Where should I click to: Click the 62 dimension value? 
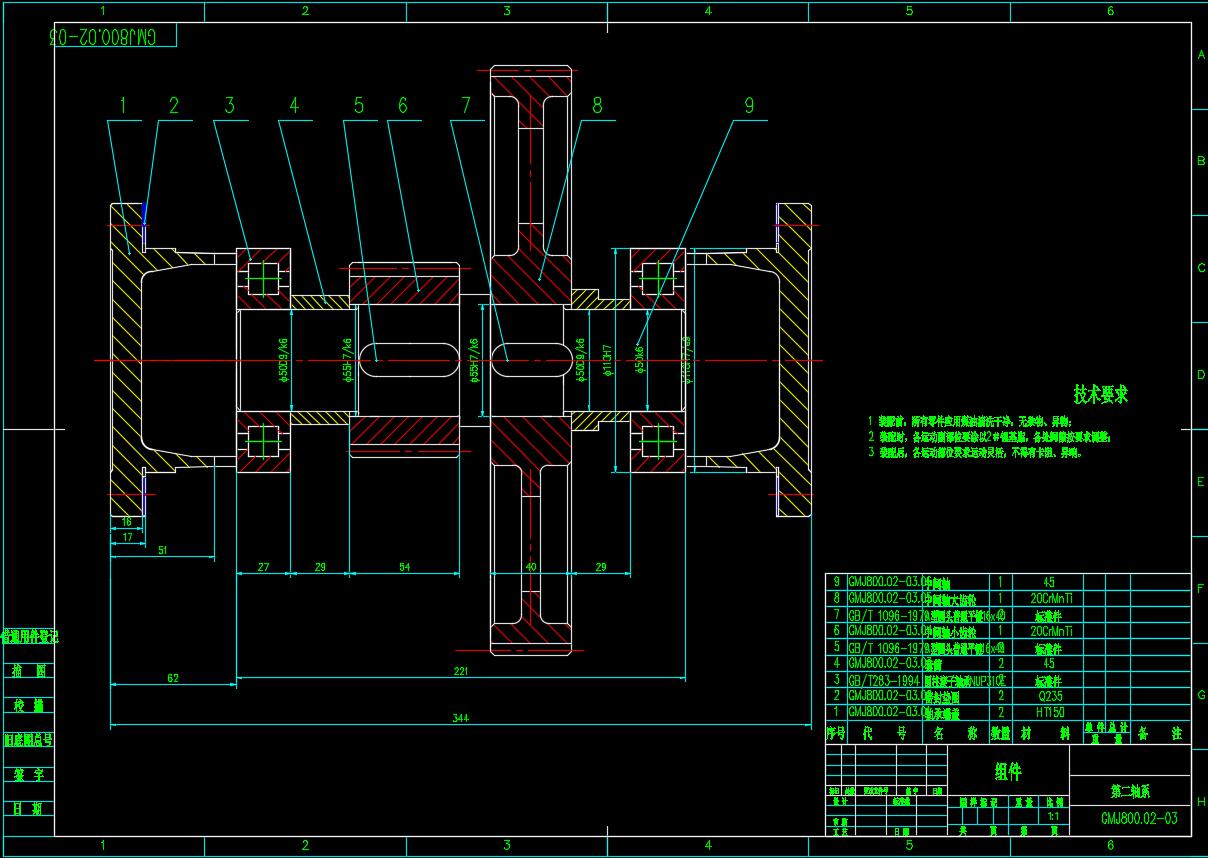tap(173, 678)
